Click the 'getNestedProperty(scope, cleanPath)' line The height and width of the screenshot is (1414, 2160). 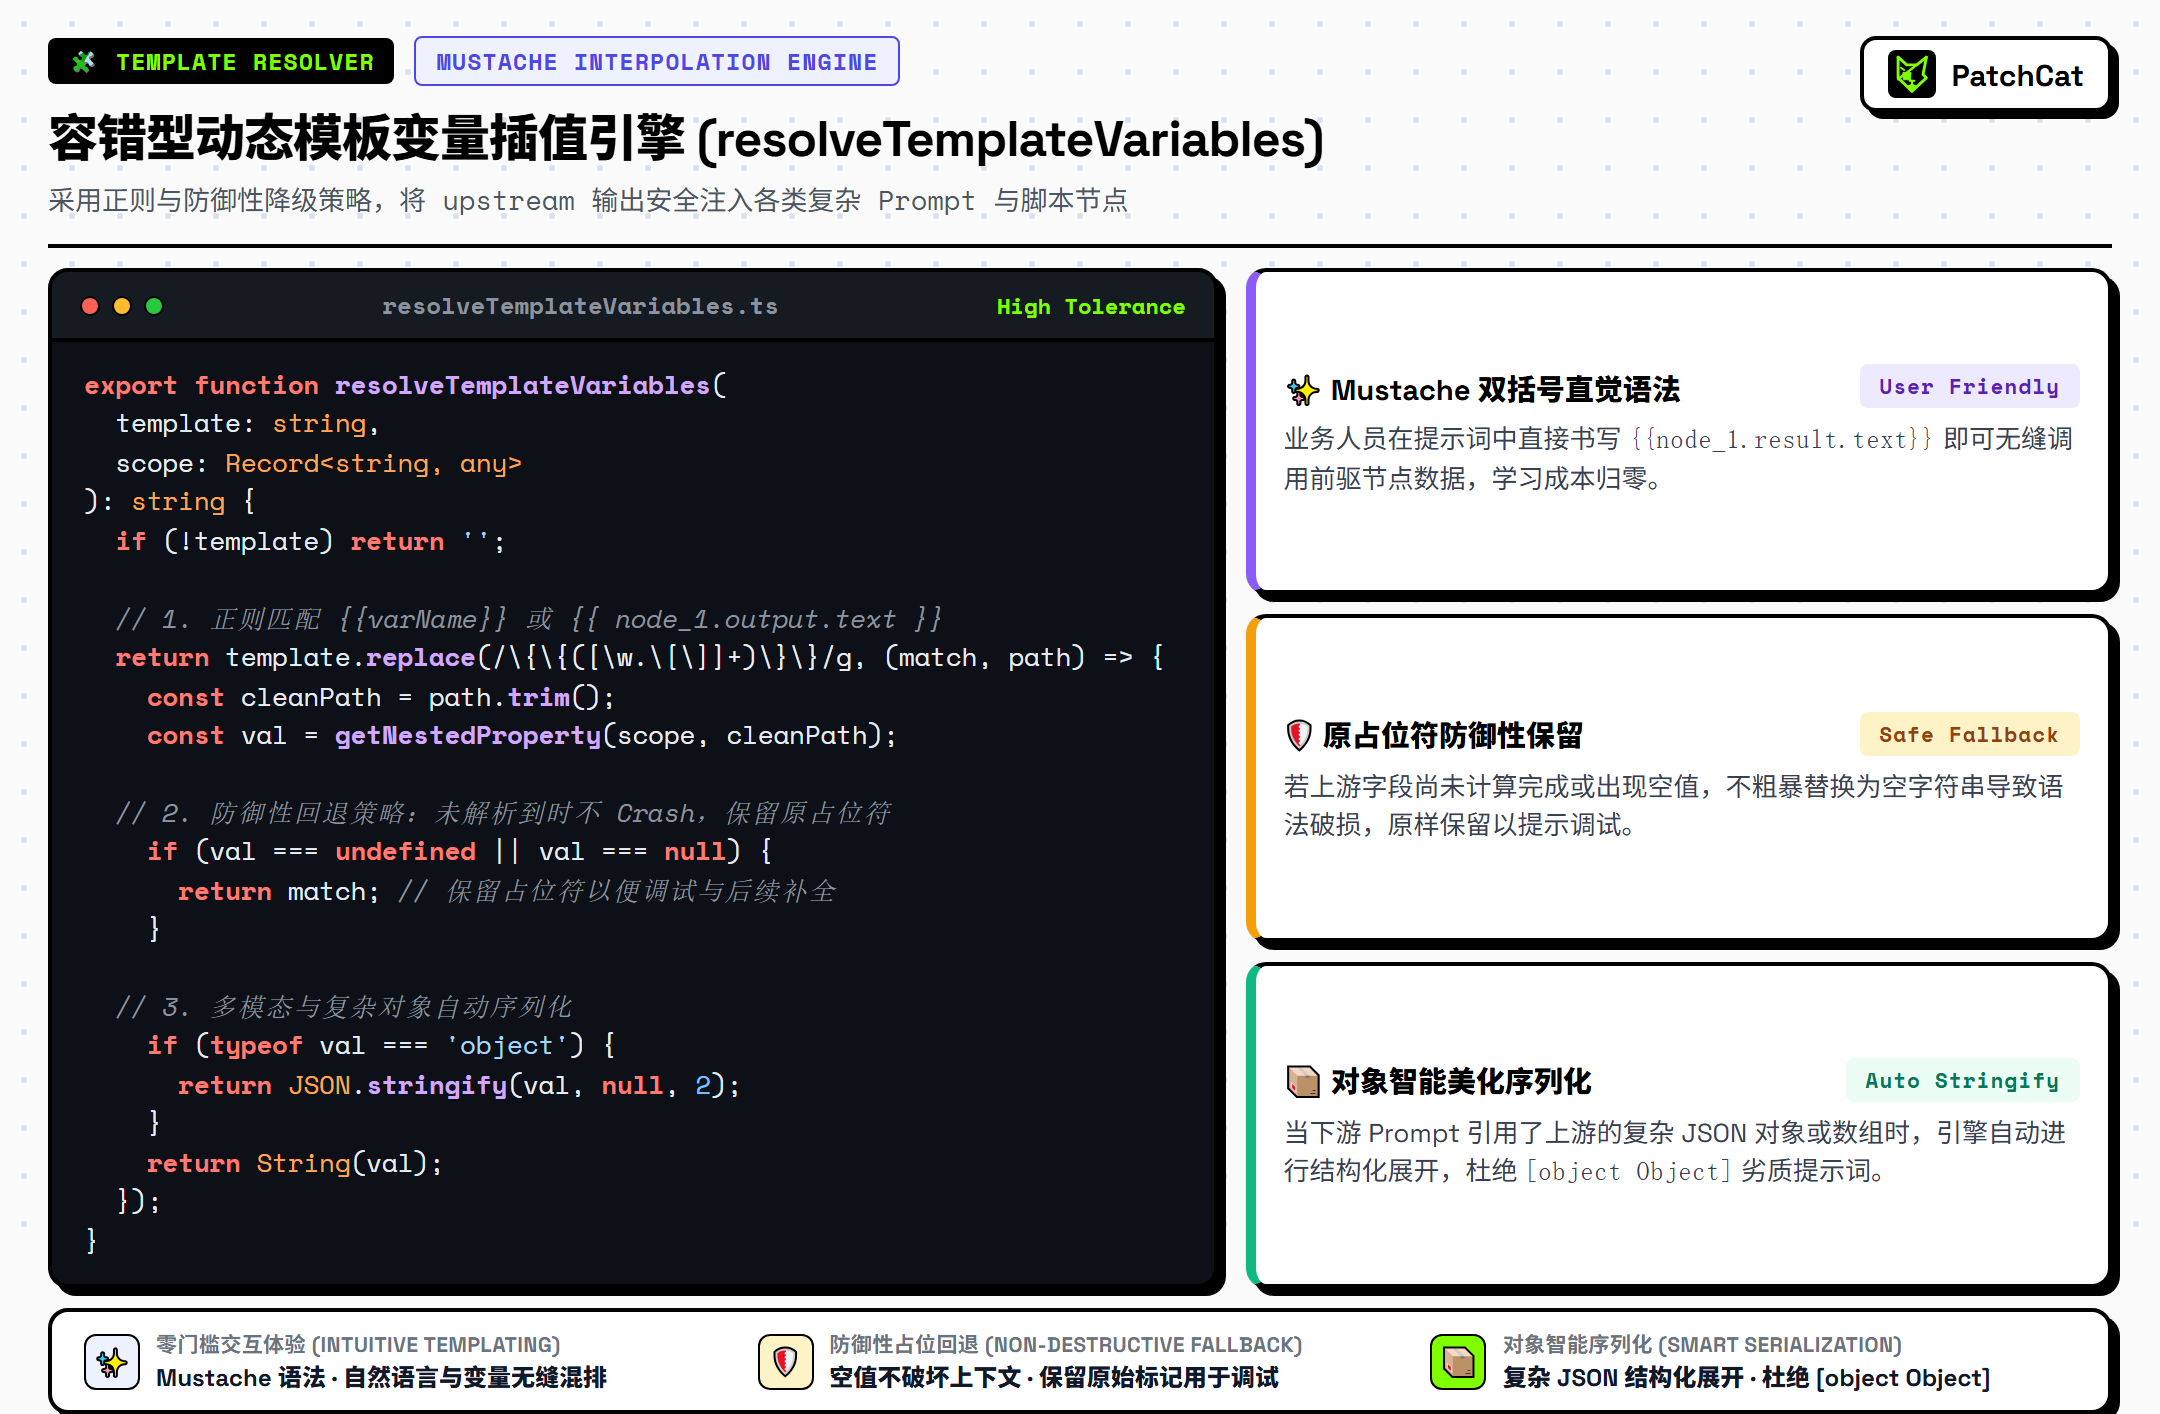coord(522,736)
